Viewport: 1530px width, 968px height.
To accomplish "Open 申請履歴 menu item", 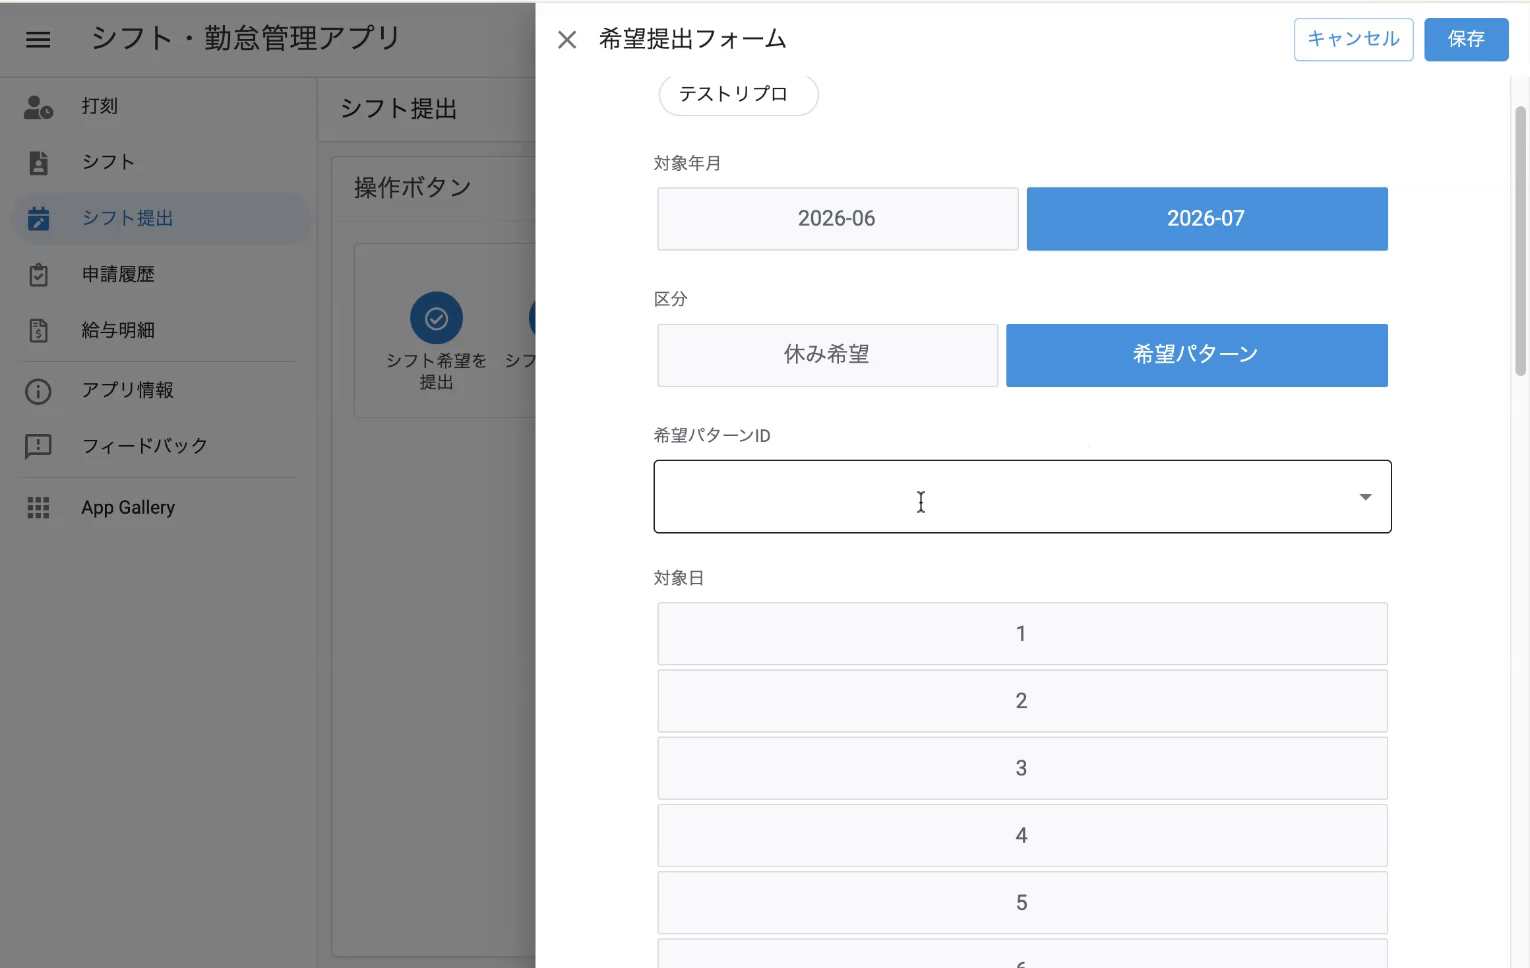I will coord(162,274).
